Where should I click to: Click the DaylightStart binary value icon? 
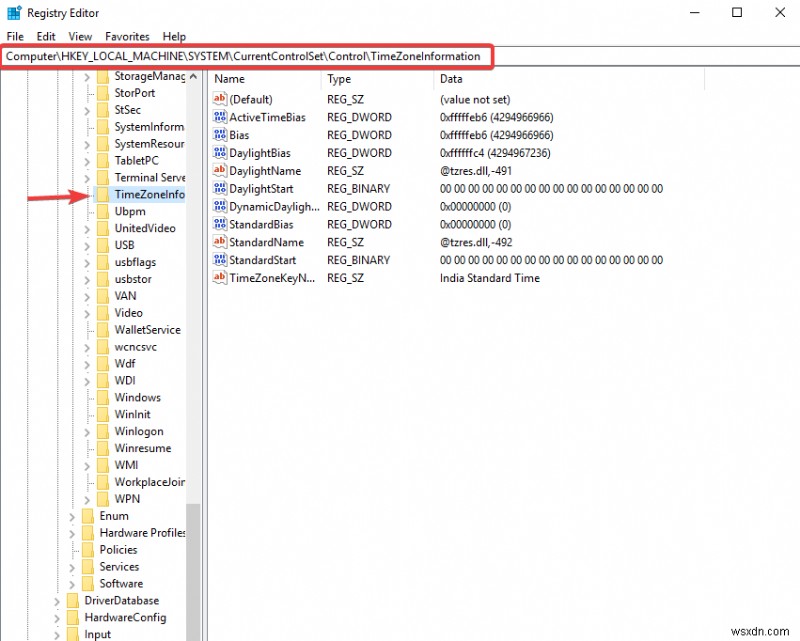pyautogui.click(x=220, y=189)
